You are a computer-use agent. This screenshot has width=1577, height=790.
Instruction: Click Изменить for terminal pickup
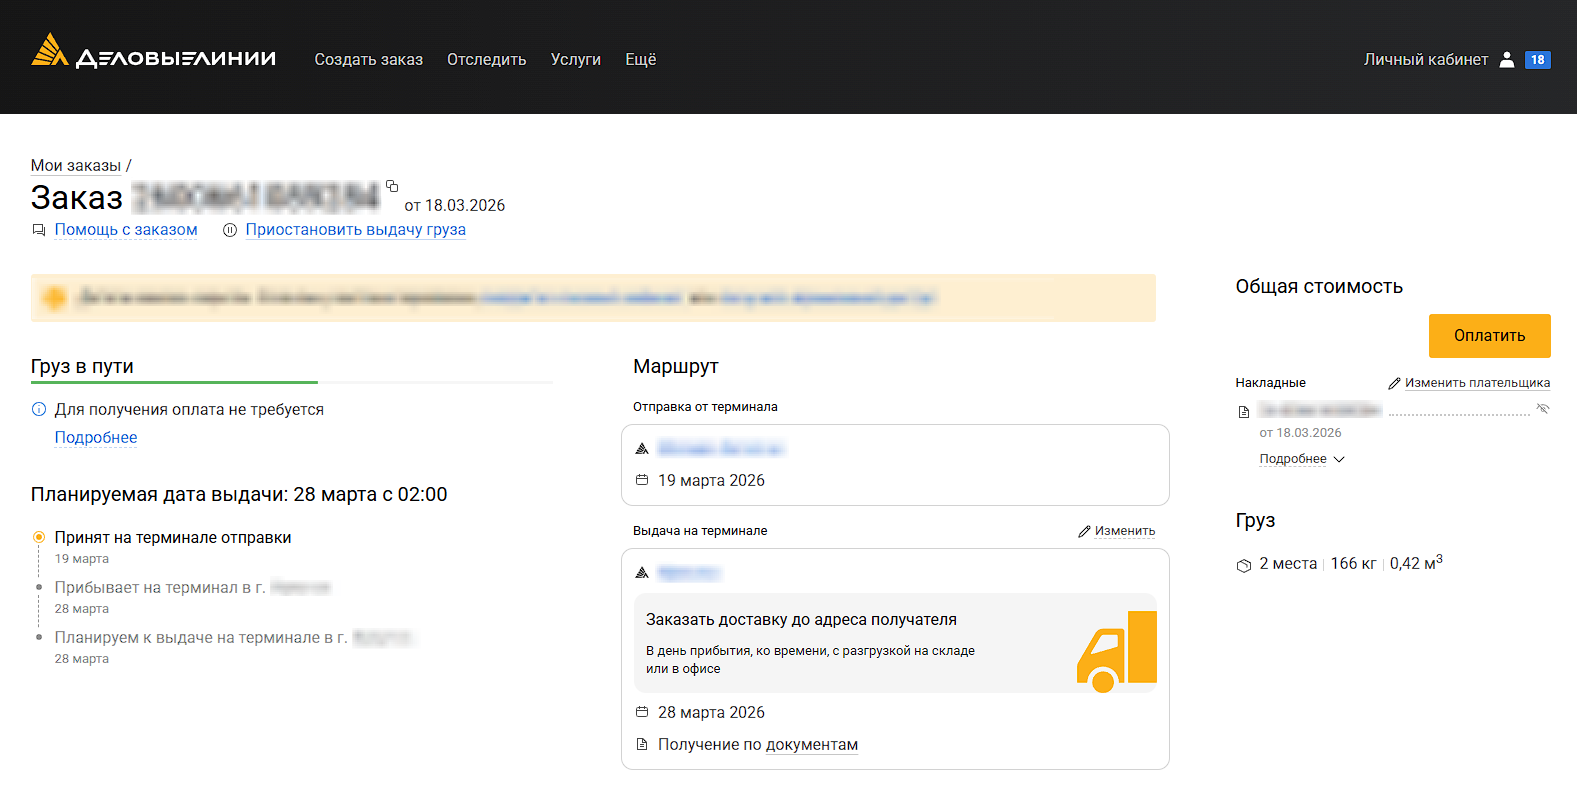click(1124, 531)
